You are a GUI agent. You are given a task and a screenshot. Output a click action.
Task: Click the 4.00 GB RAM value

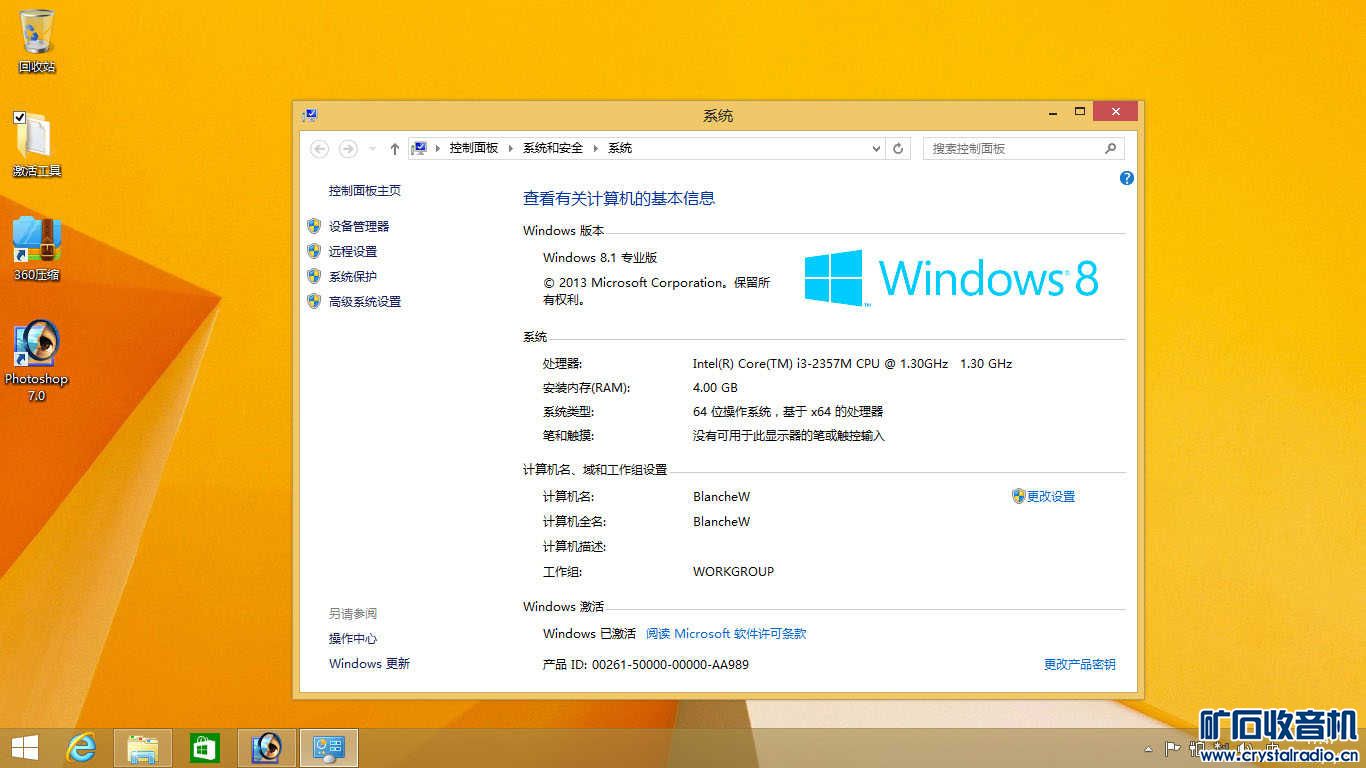(x=715, y=388)
